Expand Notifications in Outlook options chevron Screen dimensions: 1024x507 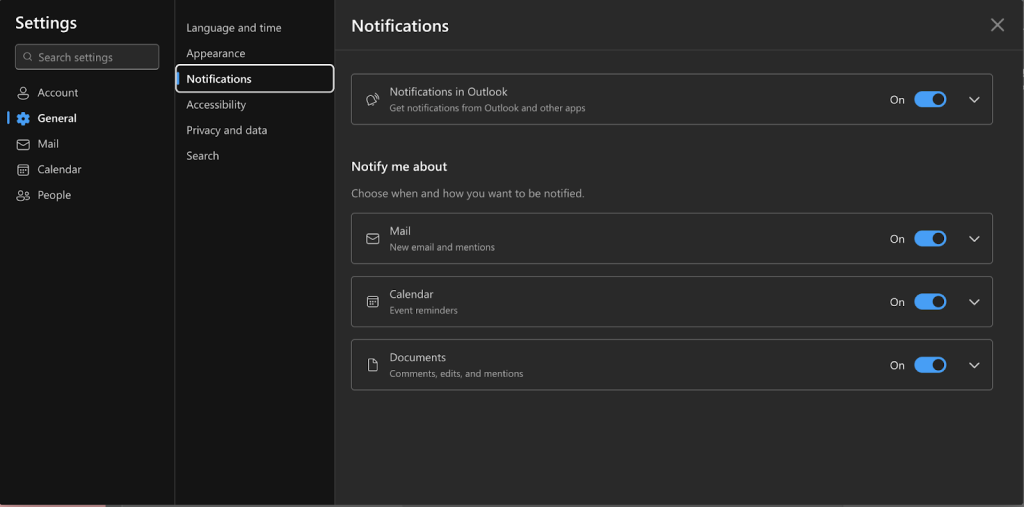974,100
